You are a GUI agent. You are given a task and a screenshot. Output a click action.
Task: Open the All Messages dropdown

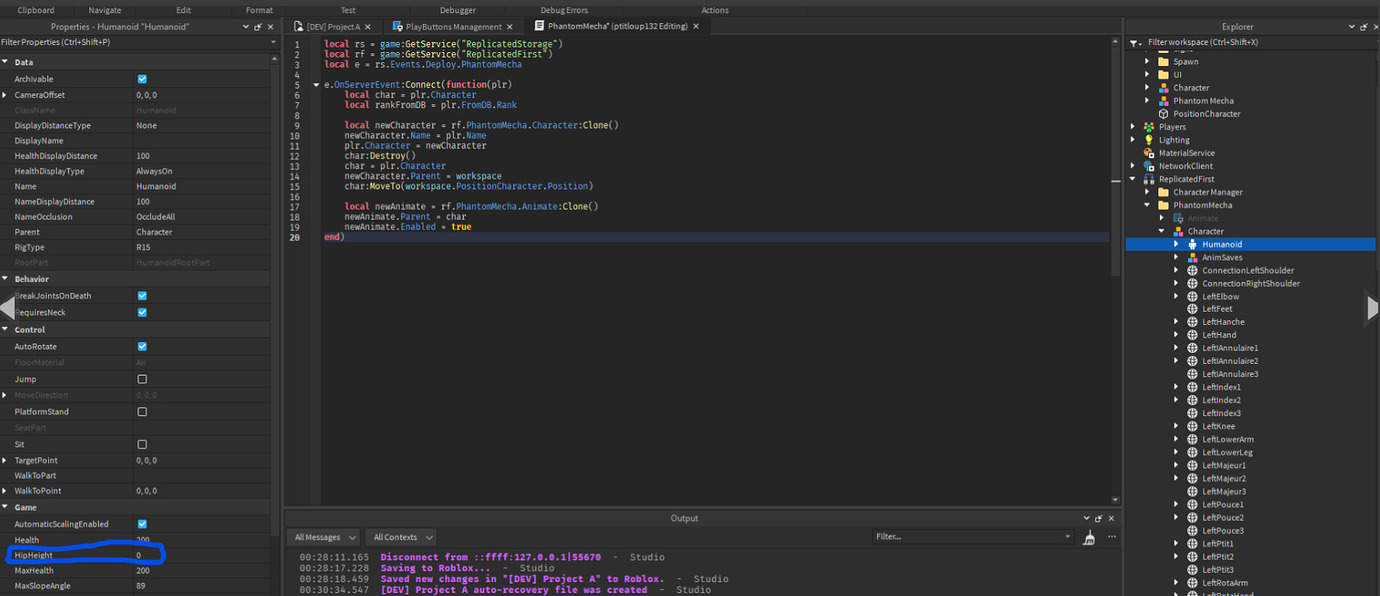[x=323, y=537]
